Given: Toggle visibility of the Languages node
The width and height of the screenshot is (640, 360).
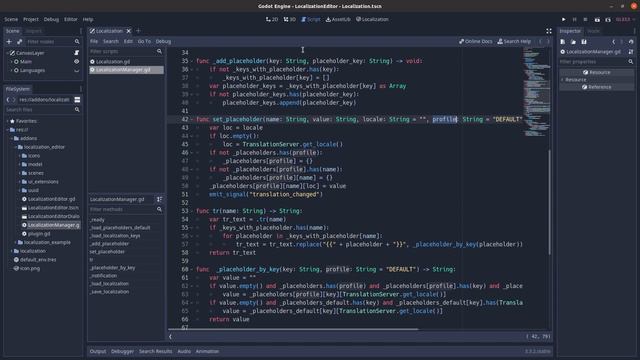Looking at the screenshot, I should tap(76, 71).
